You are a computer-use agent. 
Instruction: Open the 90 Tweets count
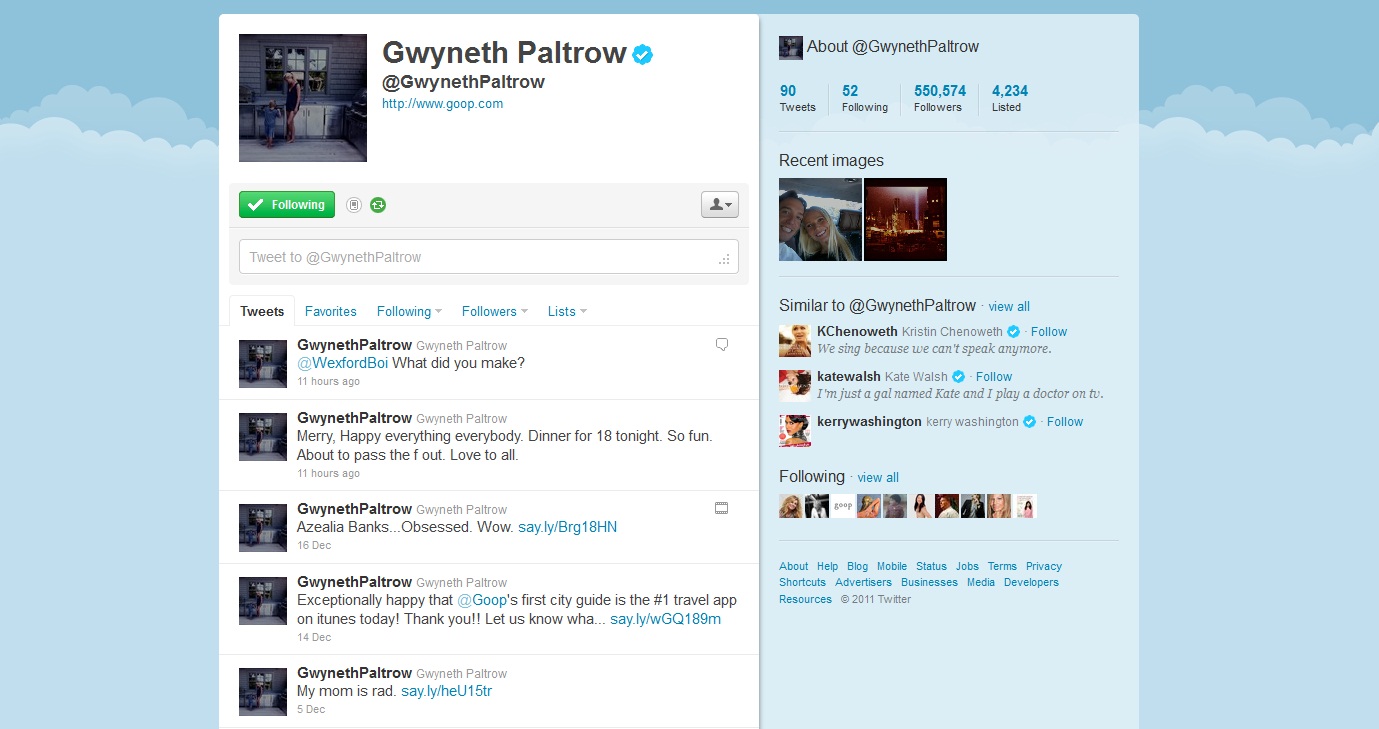click(798, 98)
